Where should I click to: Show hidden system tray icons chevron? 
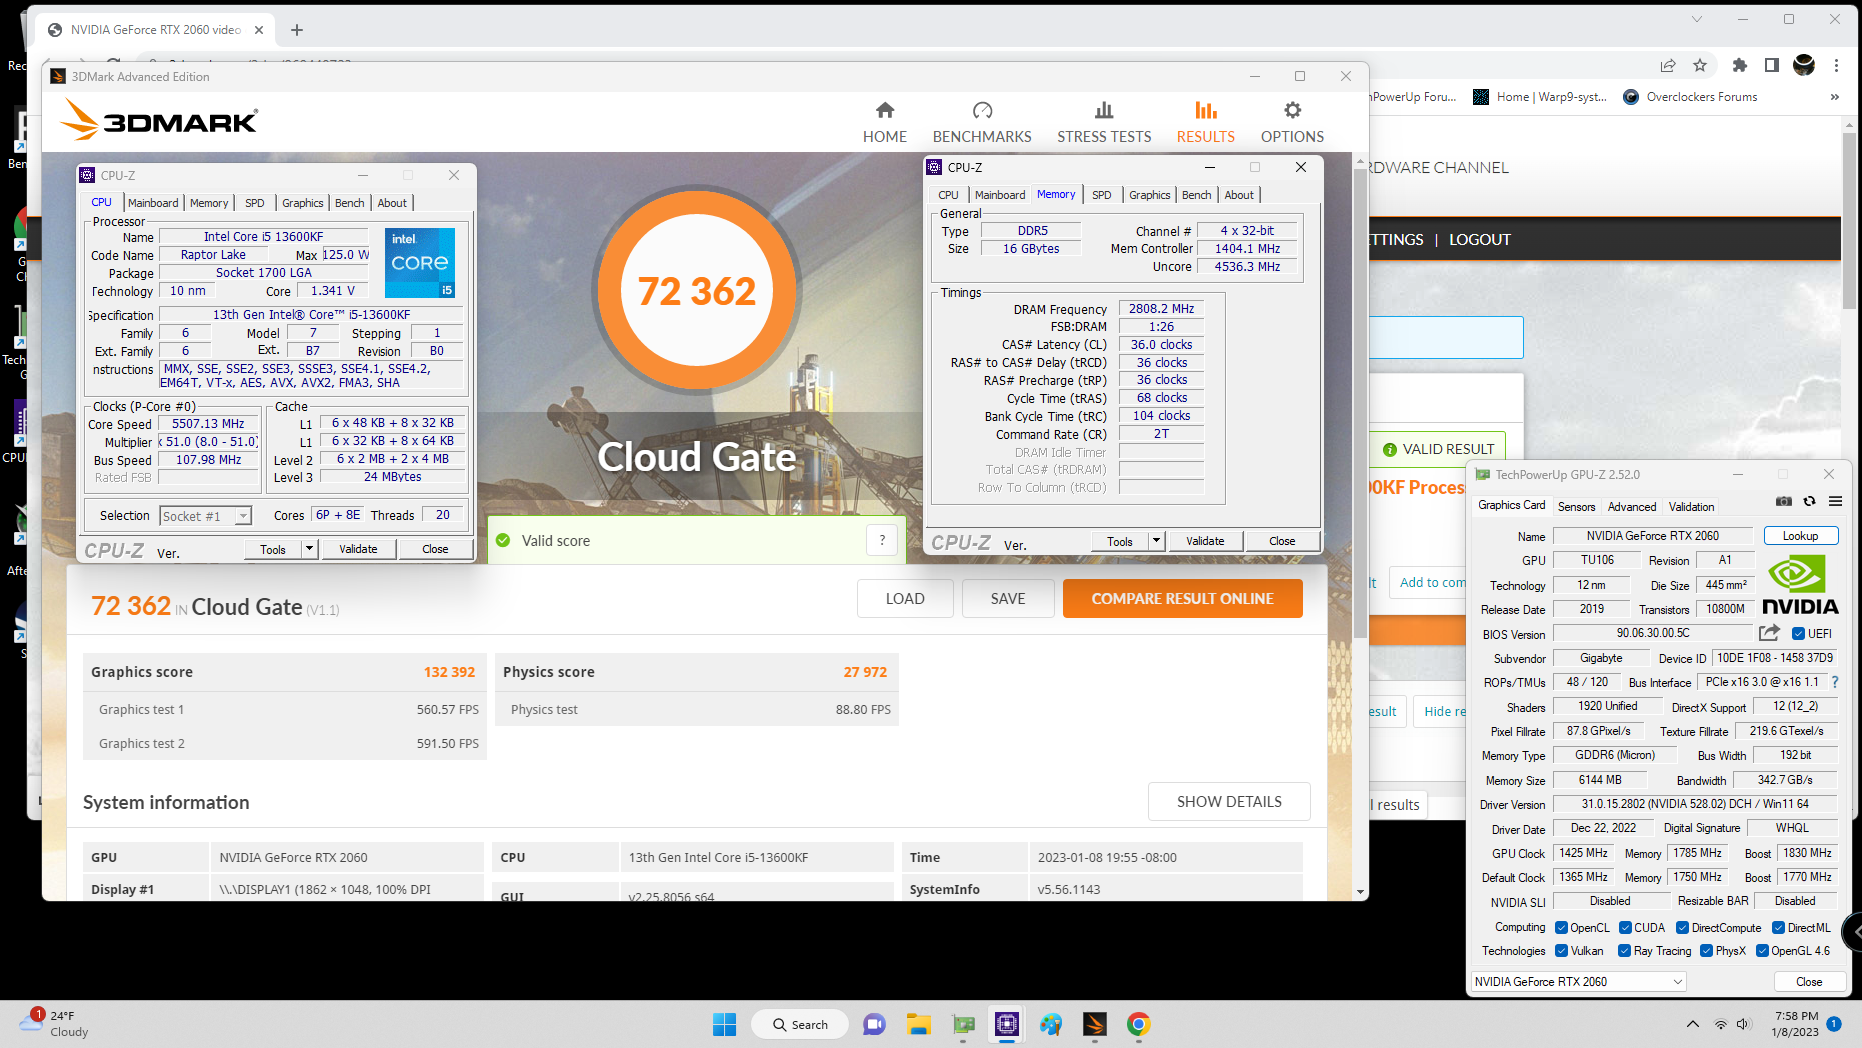tap(1692, 1024)
